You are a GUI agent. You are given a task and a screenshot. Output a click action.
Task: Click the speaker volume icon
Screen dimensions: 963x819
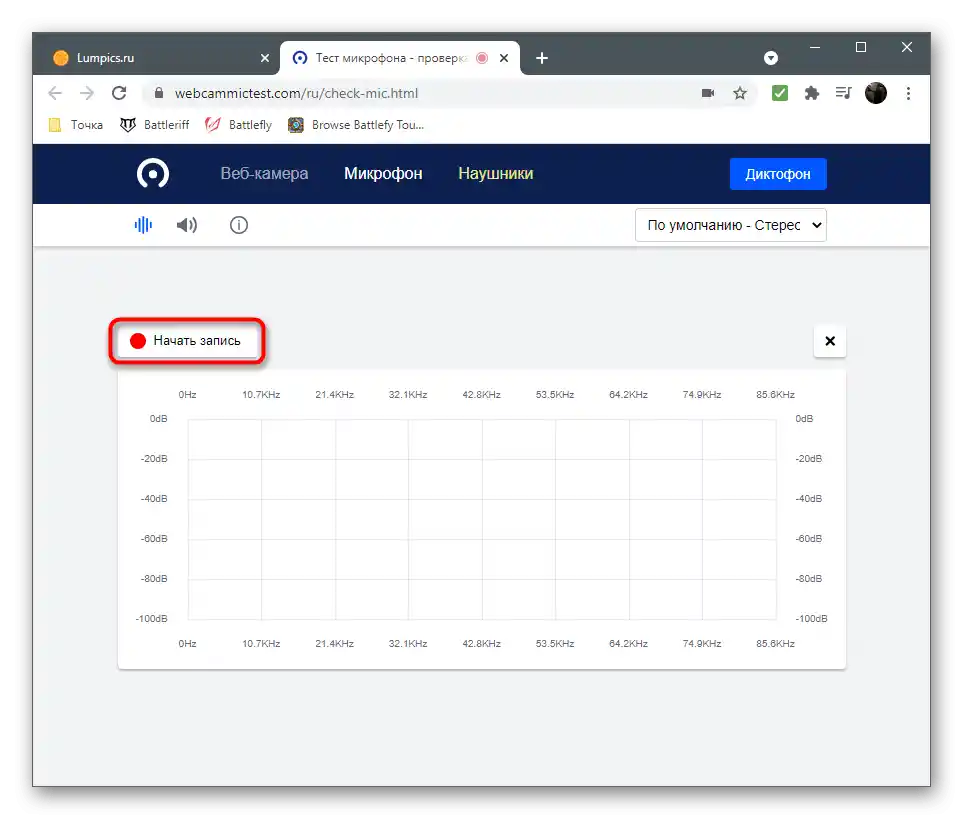[x=187, y=225]
